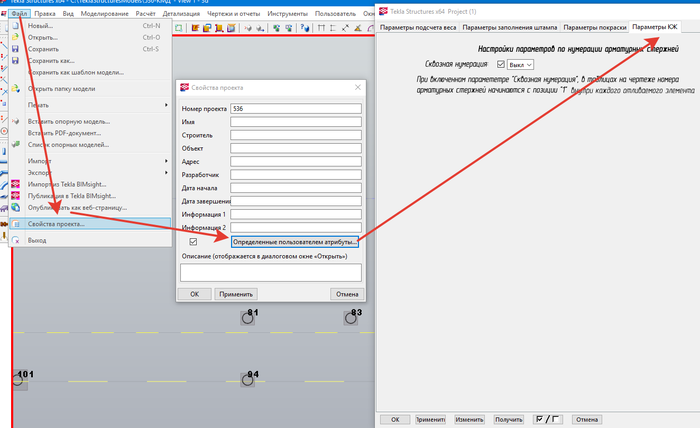Click the Номер проекта field containing 536
Screen dimensions: 700x428
[x=296, y=108]
